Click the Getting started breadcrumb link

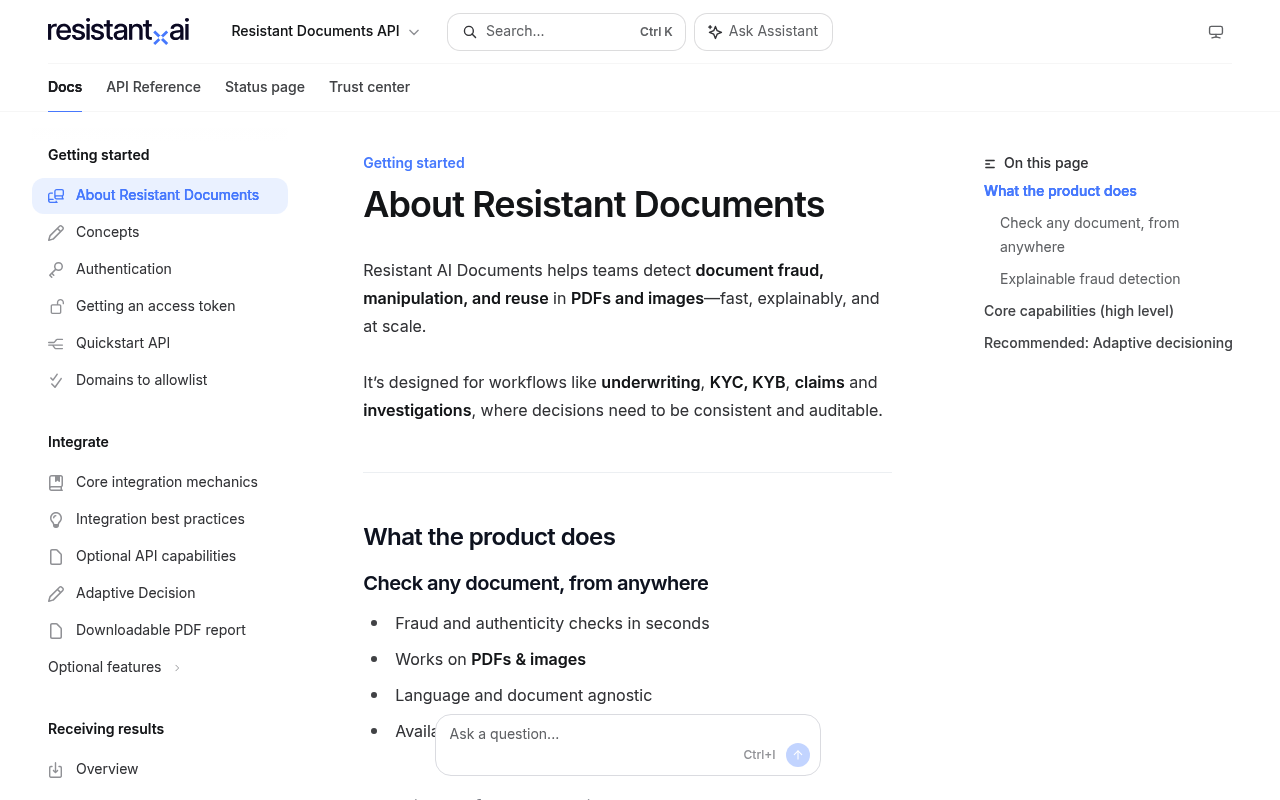414,163
